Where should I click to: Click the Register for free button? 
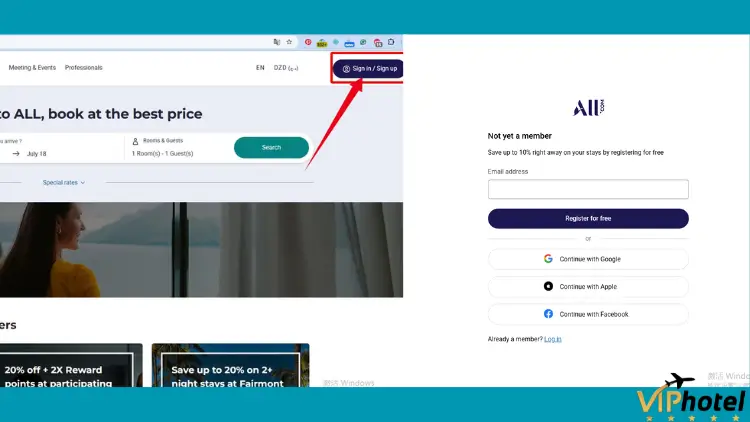pos(588,219)
